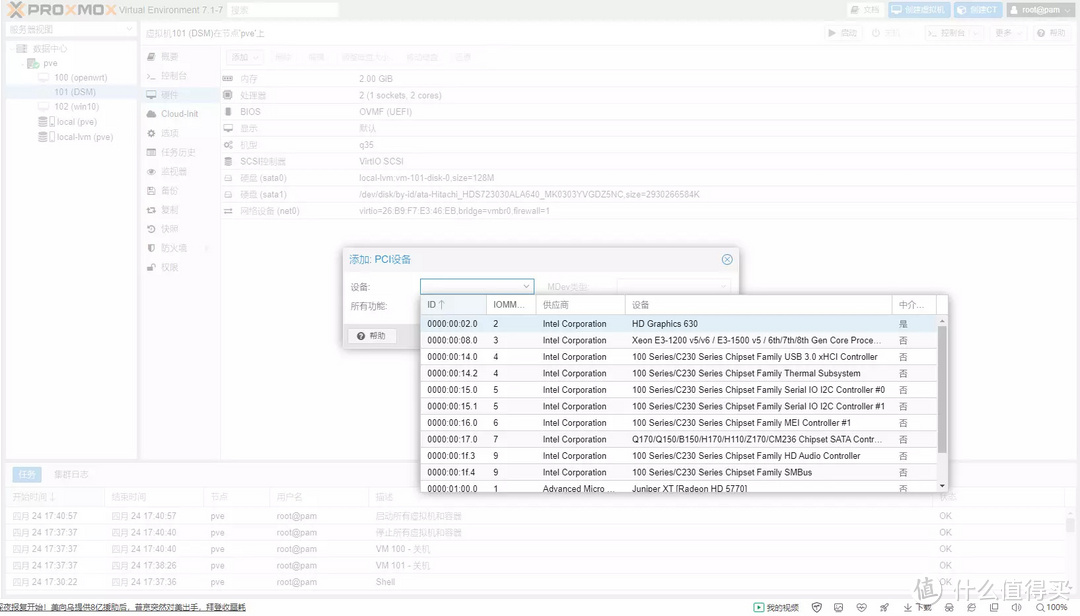Choose USB 3.0 xHCI Controller device
This screenshot has height=616, width=1080.
(x=678, y=357)
